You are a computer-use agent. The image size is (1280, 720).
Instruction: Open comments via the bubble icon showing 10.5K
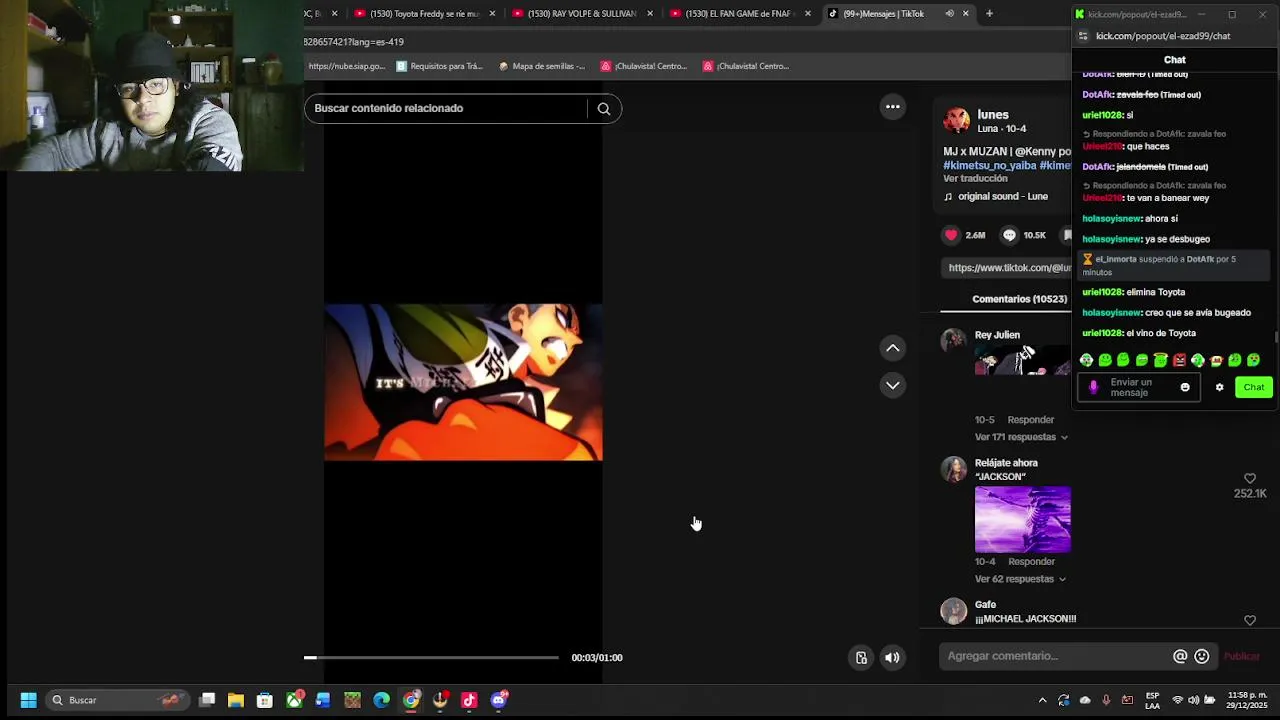pos(1009,235)
